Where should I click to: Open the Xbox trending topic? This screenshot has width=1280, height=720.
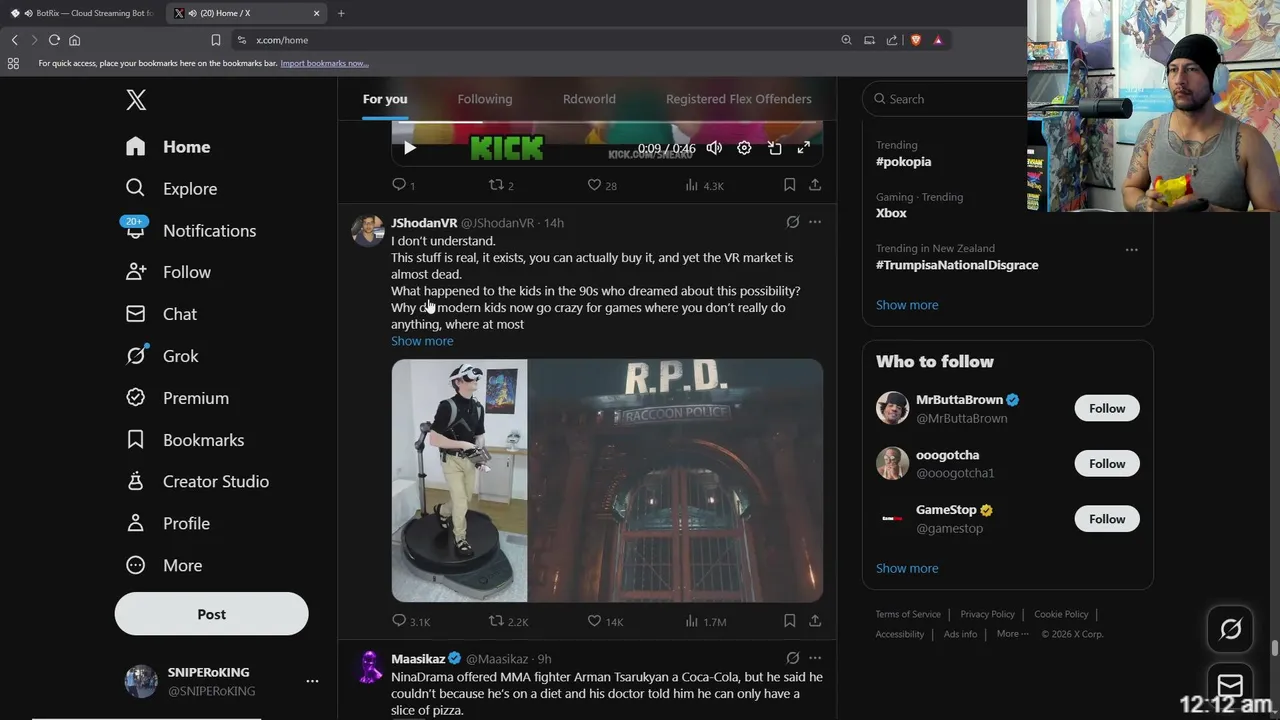(891, 213)
